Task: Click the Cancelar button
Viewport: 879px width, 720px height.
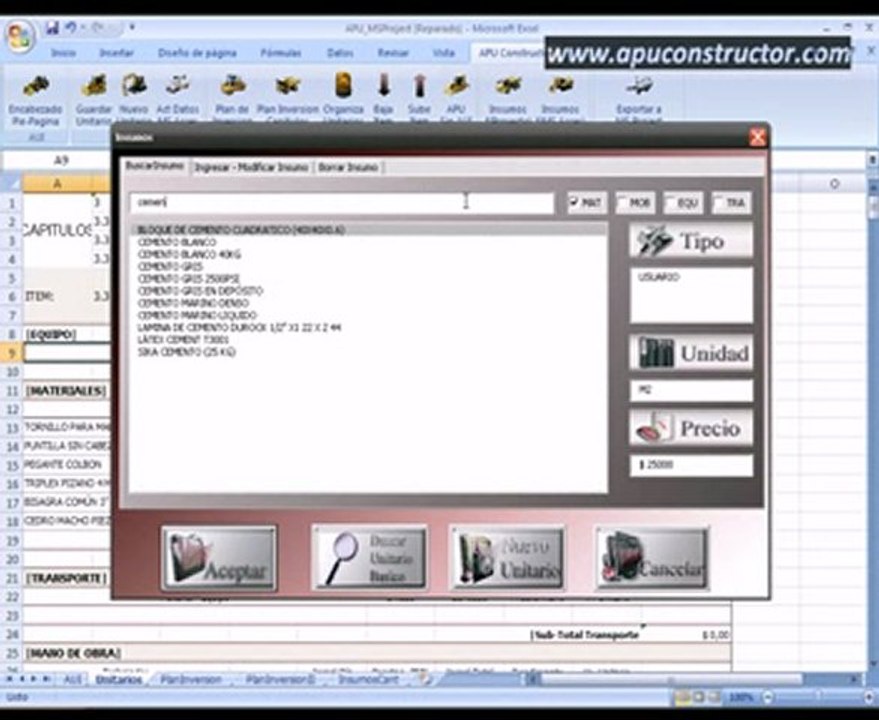Action: [652, 558]
